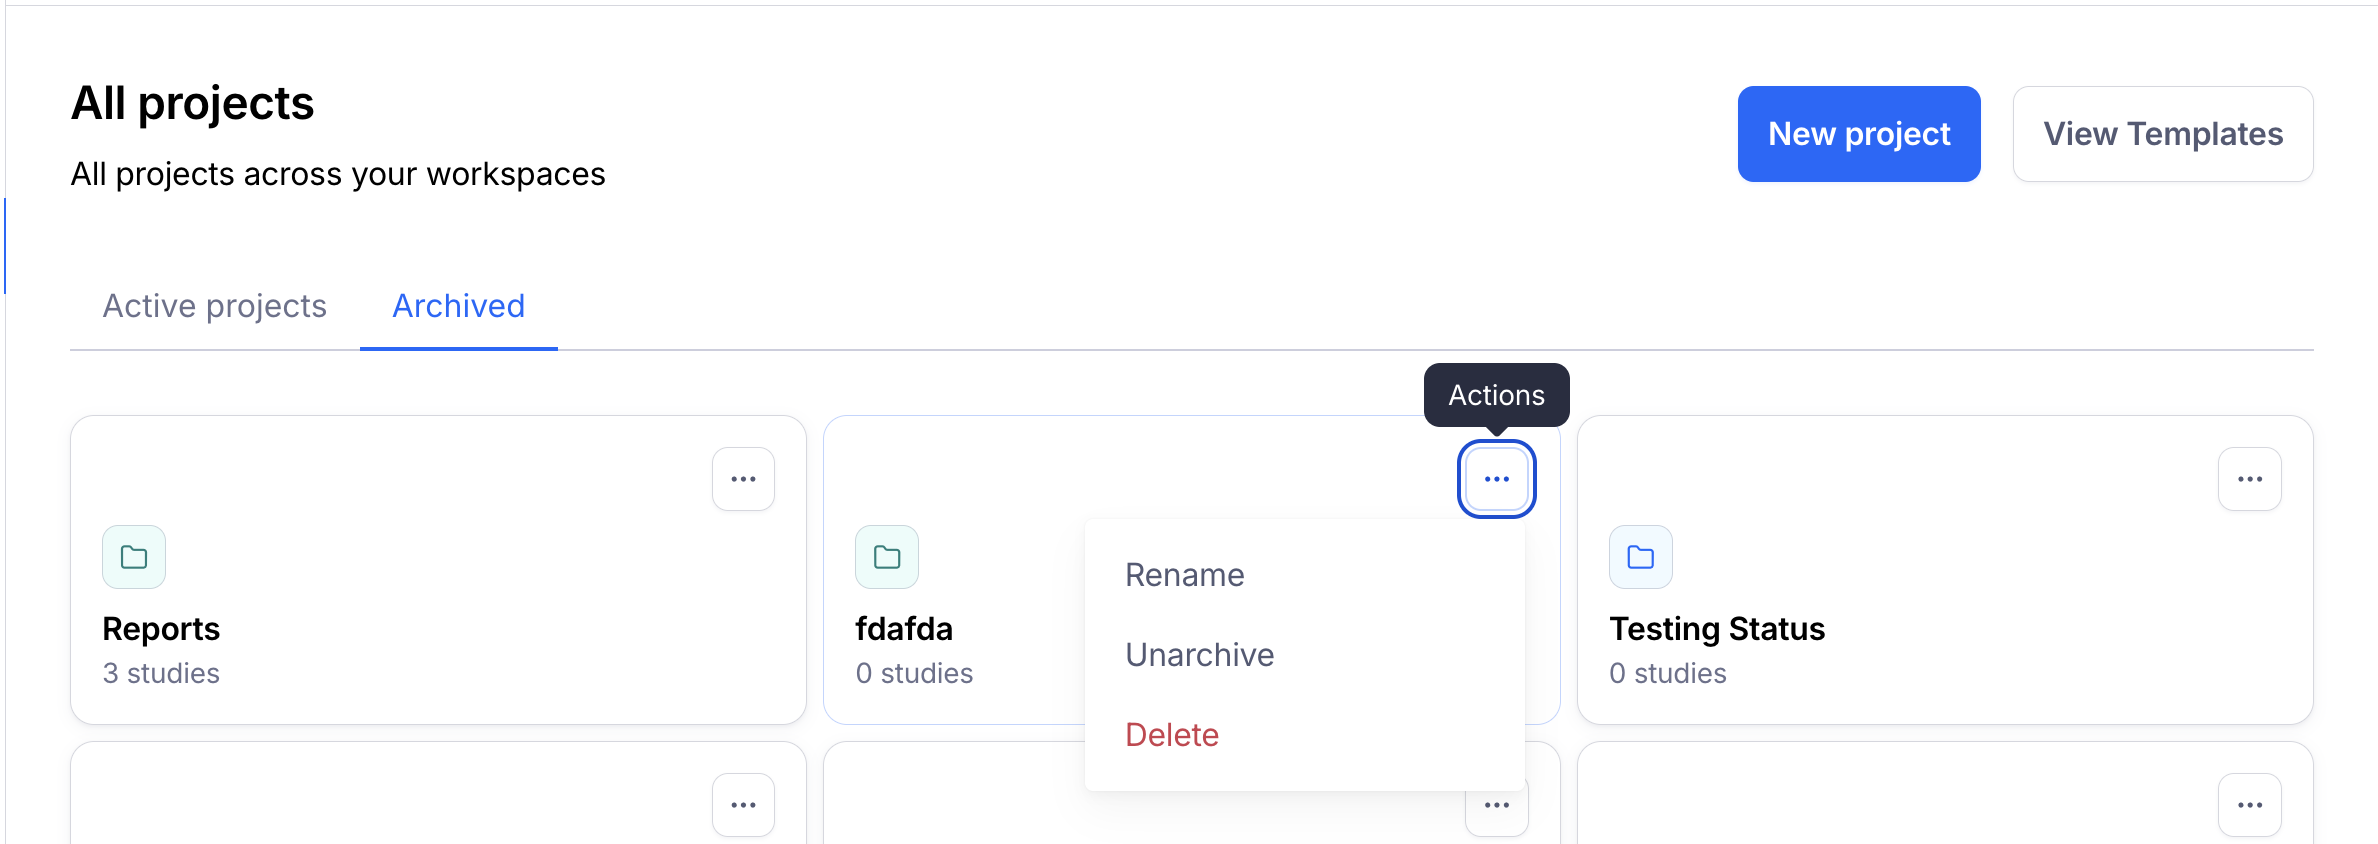Viewport: 2378px width, 844px height.
Task: Choose Unarchive in the context menu
Action: point(1199,655)
